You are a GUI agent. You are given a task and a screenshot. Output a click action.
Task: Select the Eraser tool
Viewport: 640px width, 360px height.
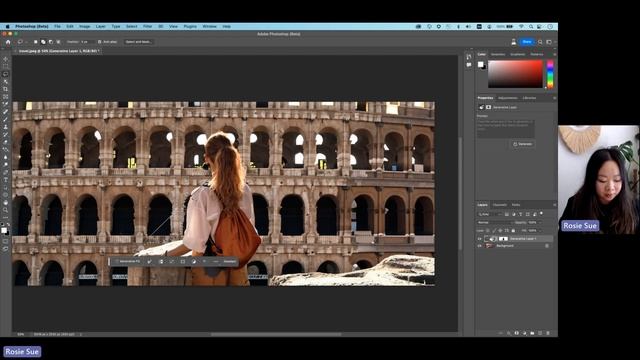click(5, 142)
